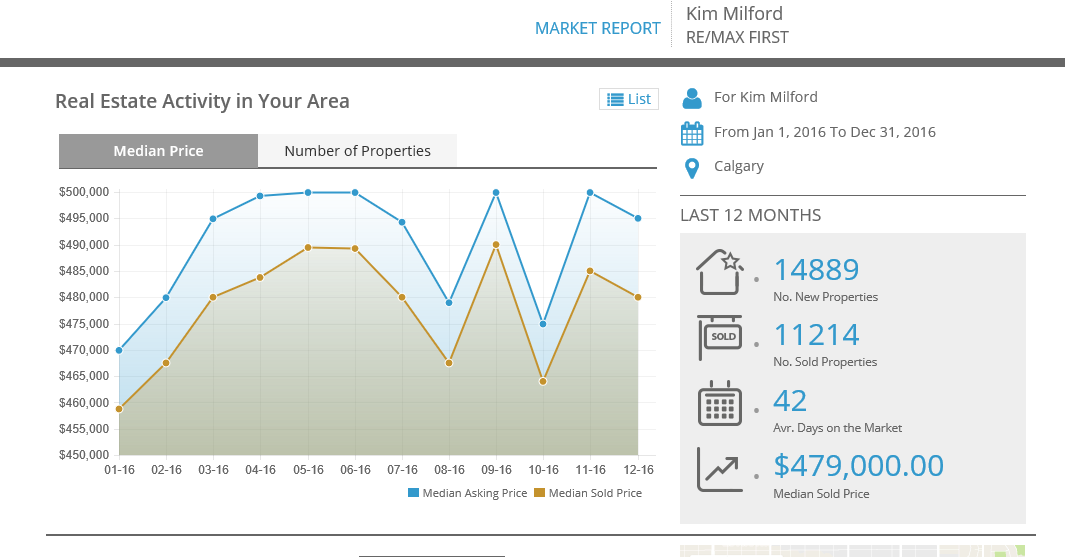Click the trend chart icon for Median Sold Price
Image resolution: width=1065 pixels, height=557 pixels.
(720, 469)
